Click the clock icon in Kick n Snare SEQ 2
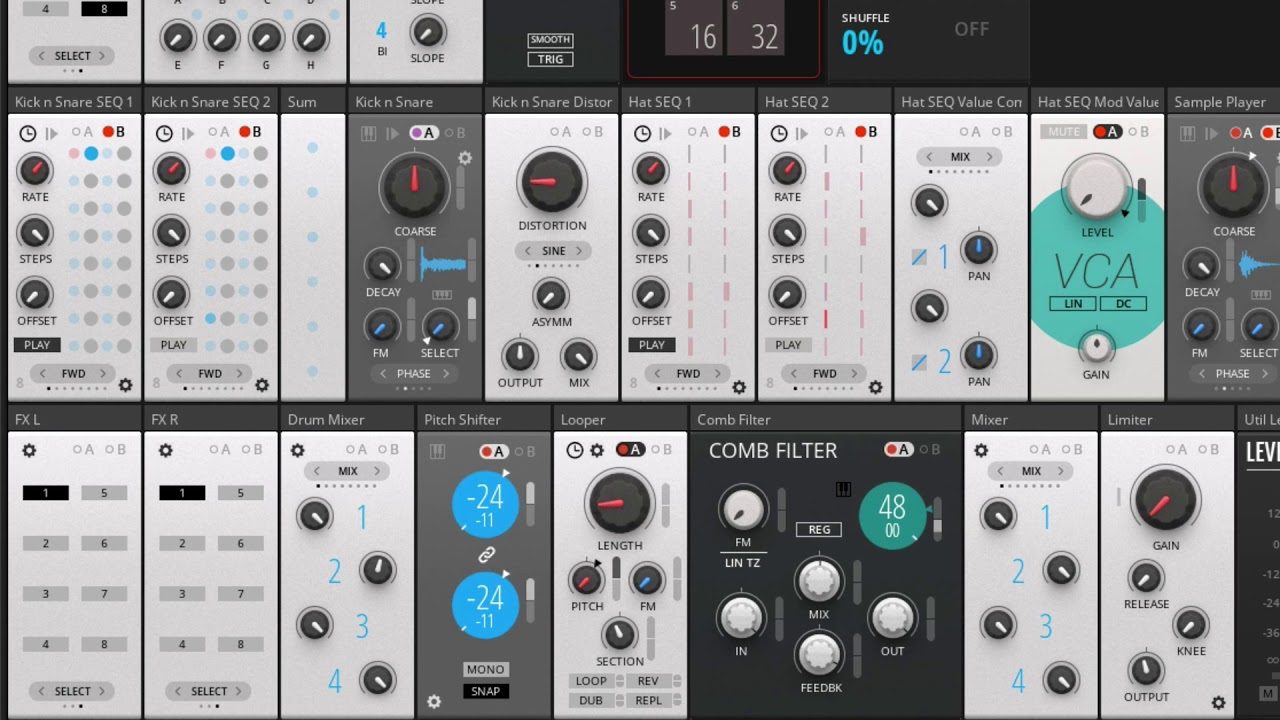 tap(163, 133)
